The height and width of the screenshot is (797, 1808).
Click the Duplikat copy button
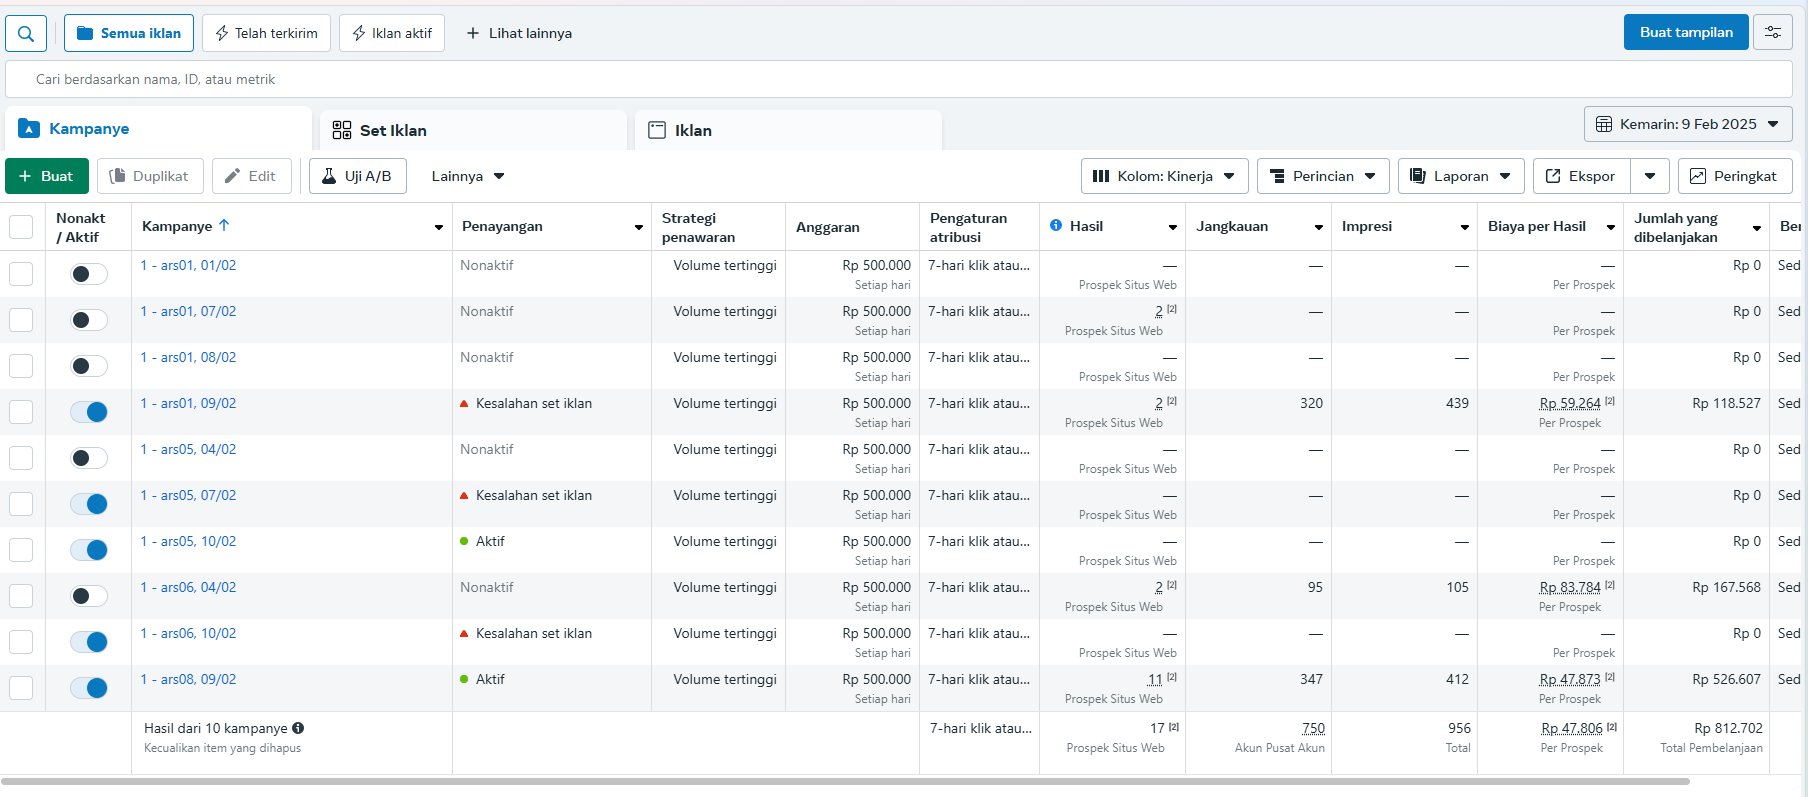coord(149,176)
